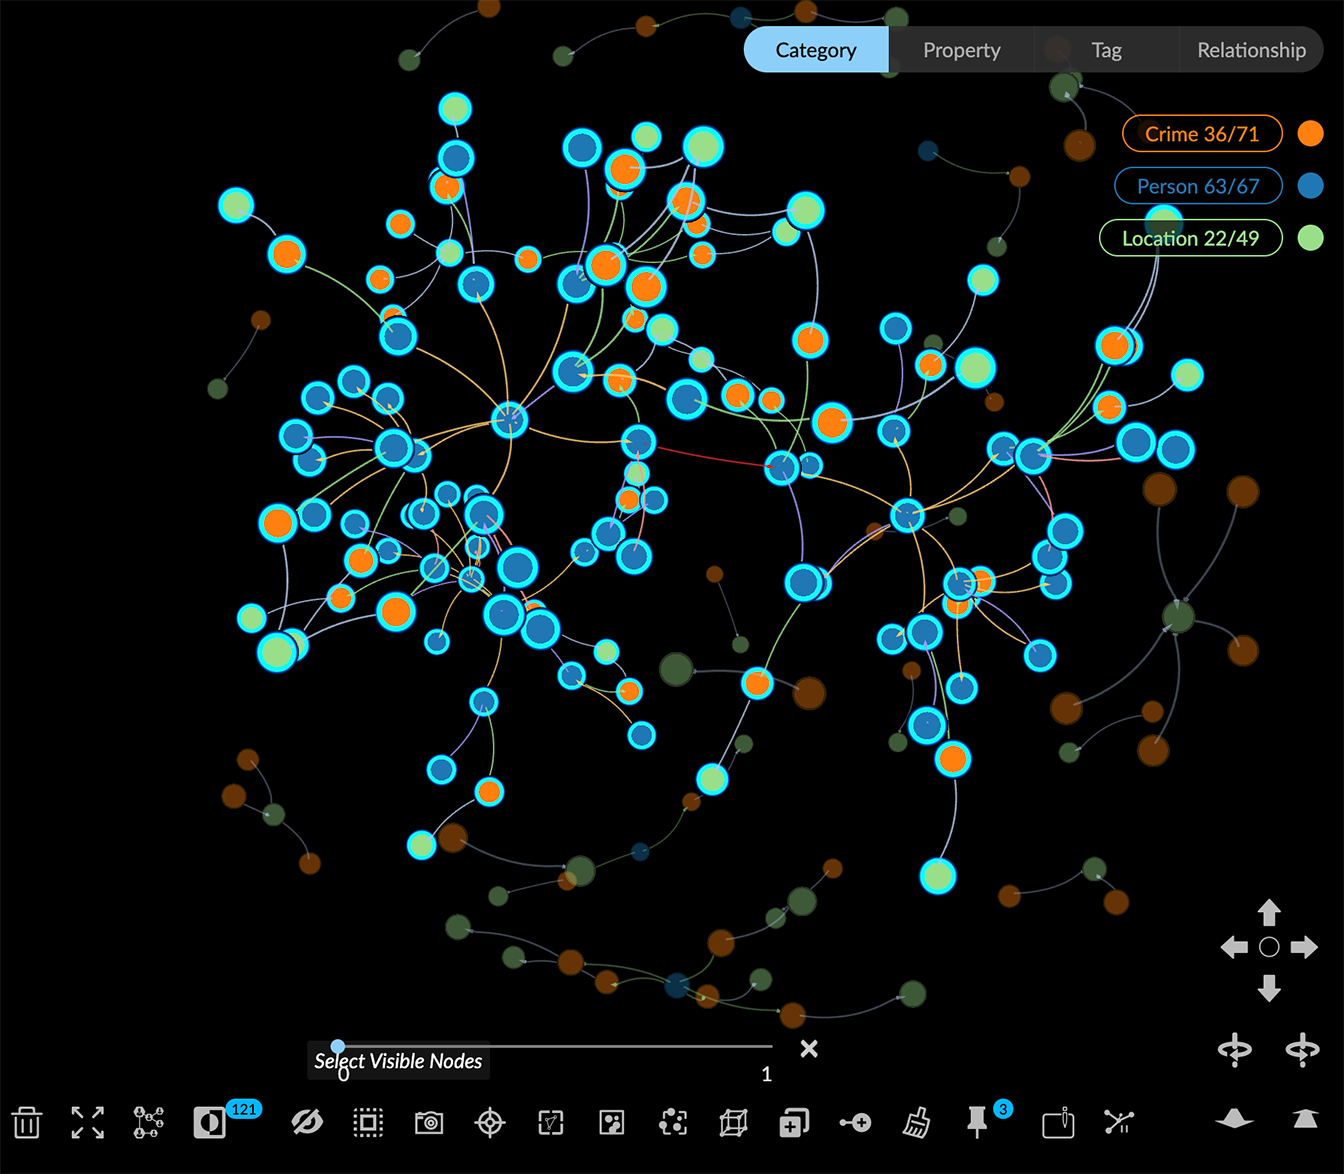Image resolution: width=1344 pixels, height=1174 pixels.
Task: Open the Relationship tab
Action: coord(1251,50)
